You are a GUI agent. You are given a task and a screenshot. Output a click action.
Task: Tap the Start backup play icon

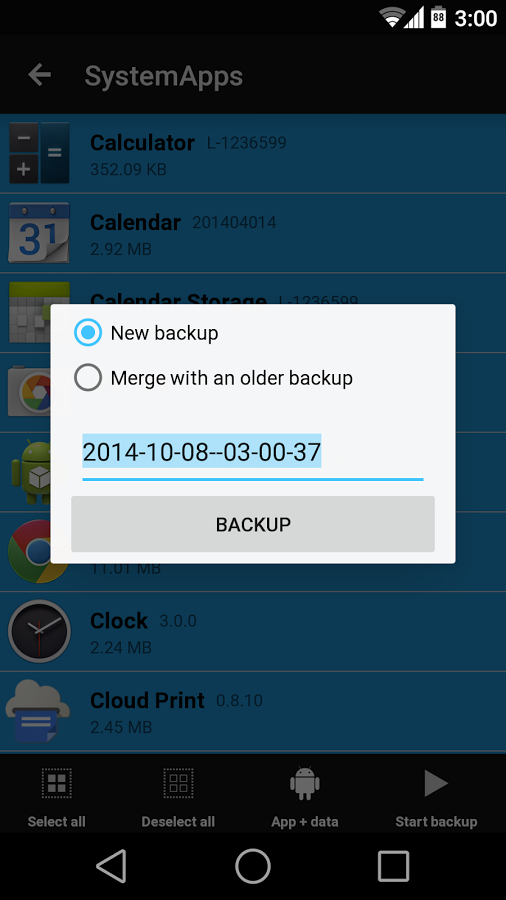(436, 783)
